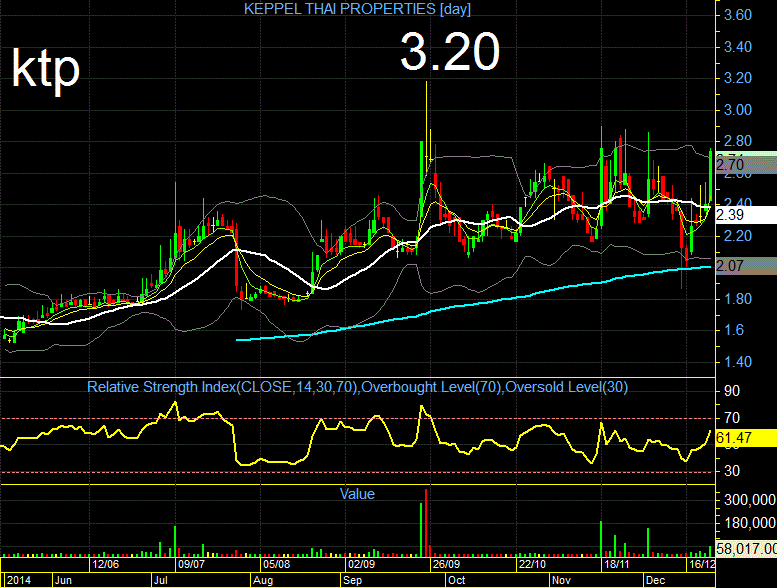Click the Oct month label
The image size is (777, 588).
(456, 580)
